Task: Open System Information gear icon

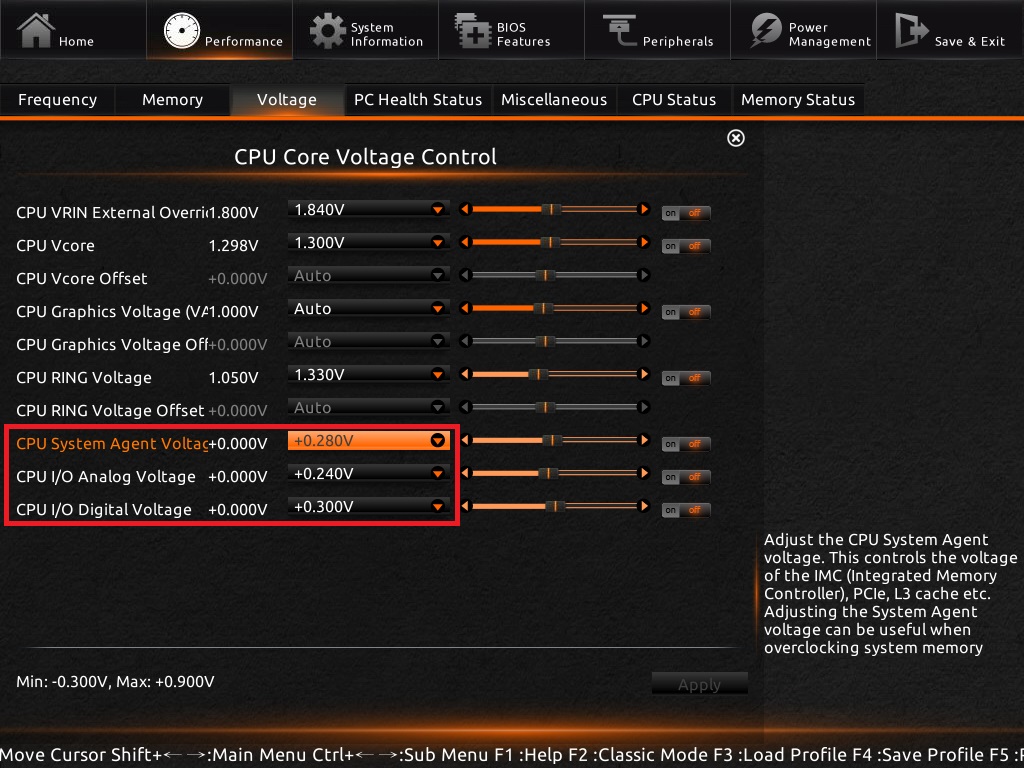Action: tap(327, 31)
